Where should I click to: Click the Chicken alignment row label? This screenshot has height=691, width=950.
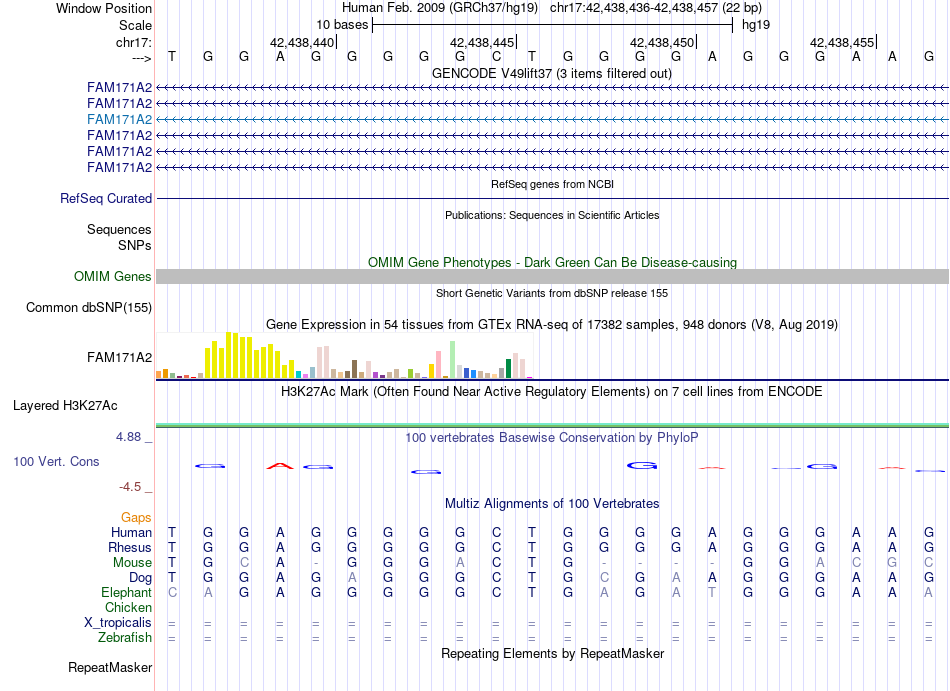pos(128,607)
